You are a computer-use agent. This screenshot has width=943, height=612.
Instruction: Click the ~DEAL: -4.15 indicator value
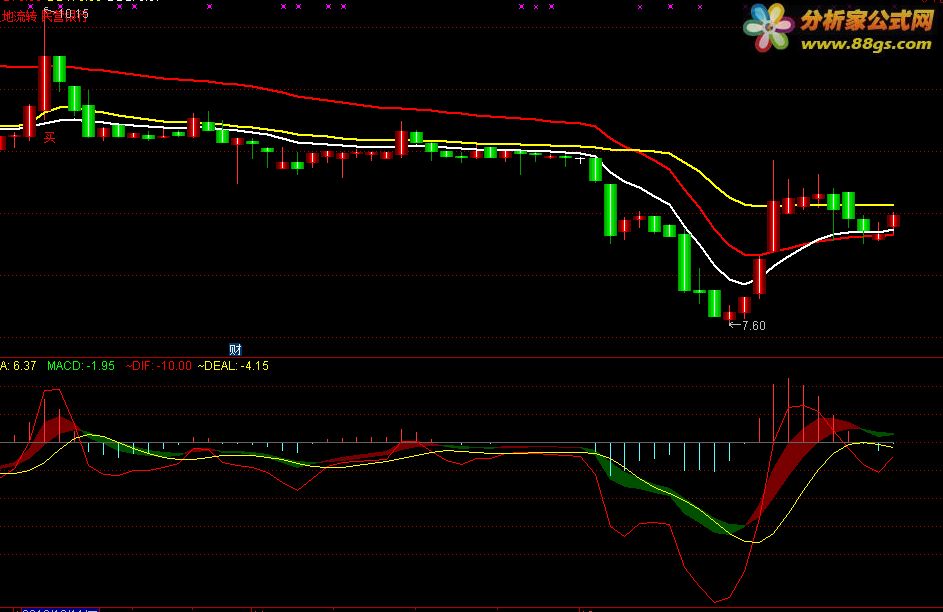tap(233, 366)
